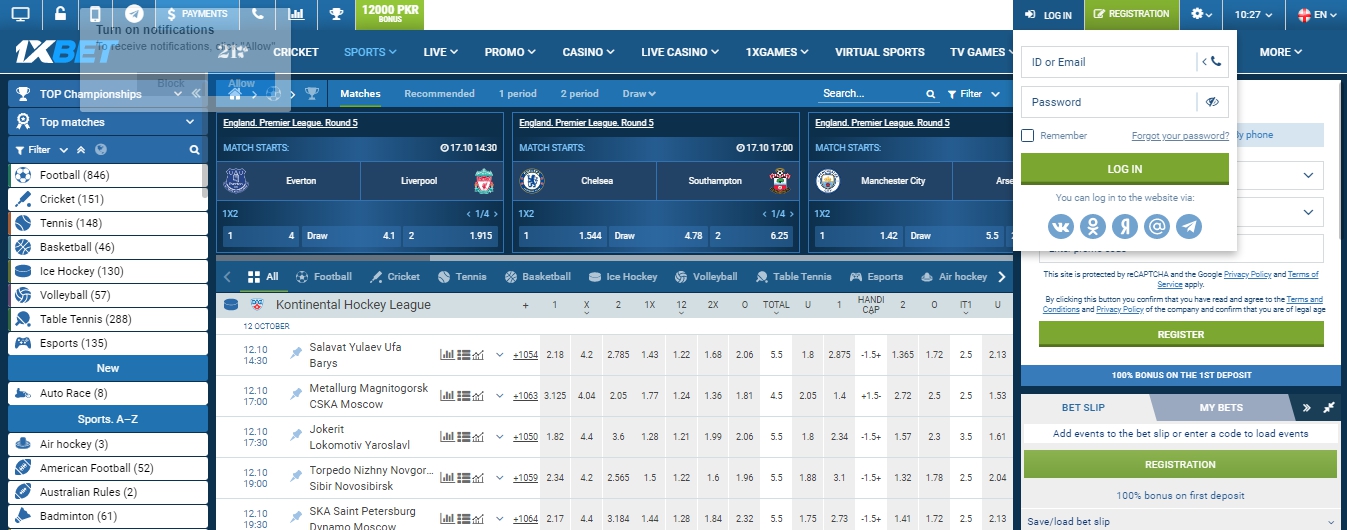Image resolution: width=1347 pixels, height=530 pixels.
Task: Click the double arrow icon beside My Bets
Action: pyautogui.click(x=1306, y=408)
